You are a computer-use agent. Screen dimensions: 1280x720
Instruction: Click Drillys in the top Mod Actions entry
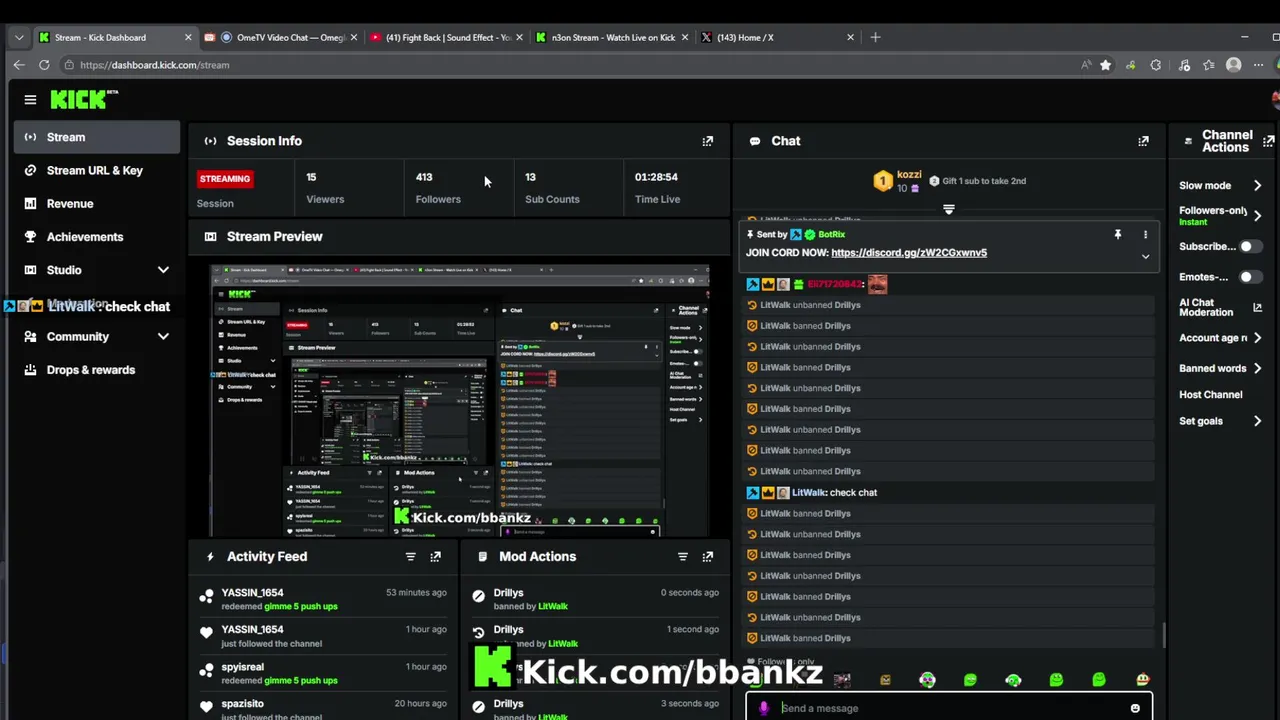(508, 593)
